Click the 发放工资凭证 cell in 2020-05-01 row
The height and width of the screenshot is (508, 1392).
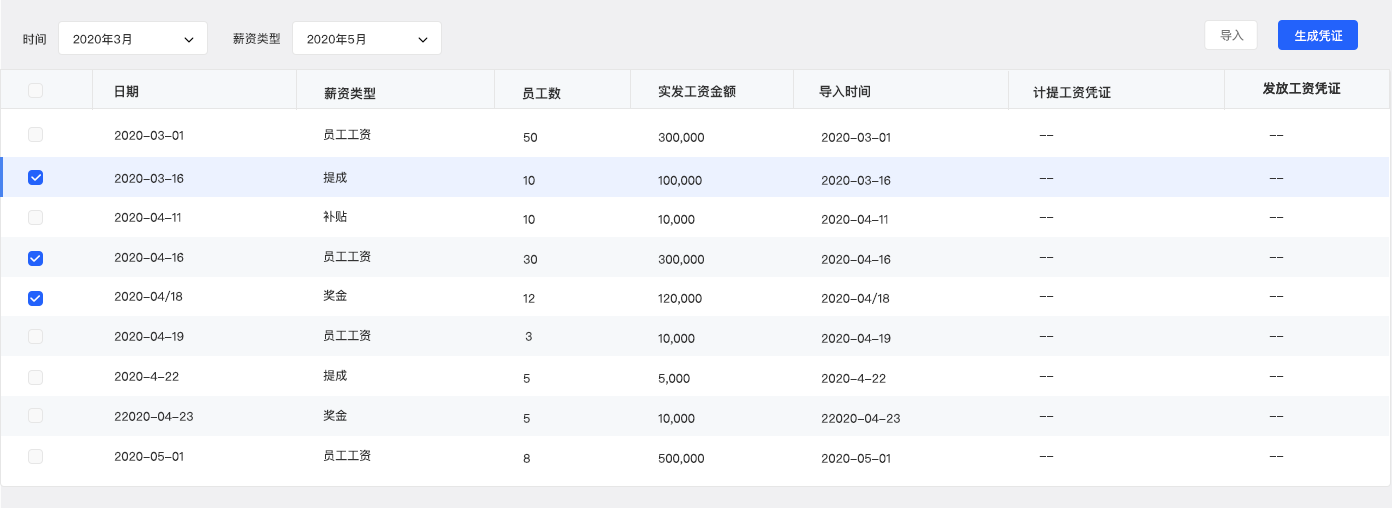(1276, 456)
